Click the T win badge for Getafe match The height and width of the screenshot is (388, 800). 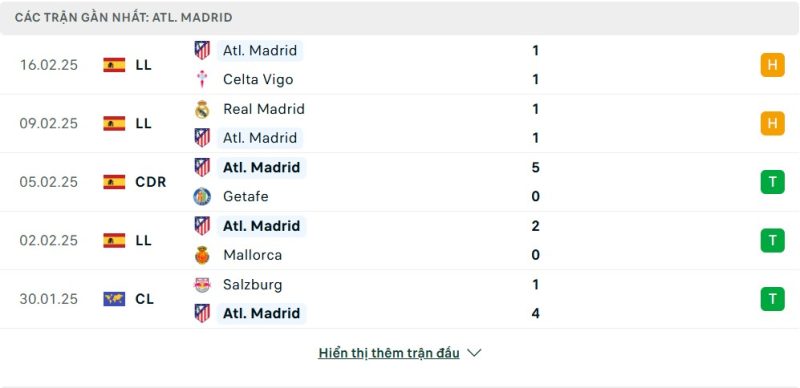point(772,182)
